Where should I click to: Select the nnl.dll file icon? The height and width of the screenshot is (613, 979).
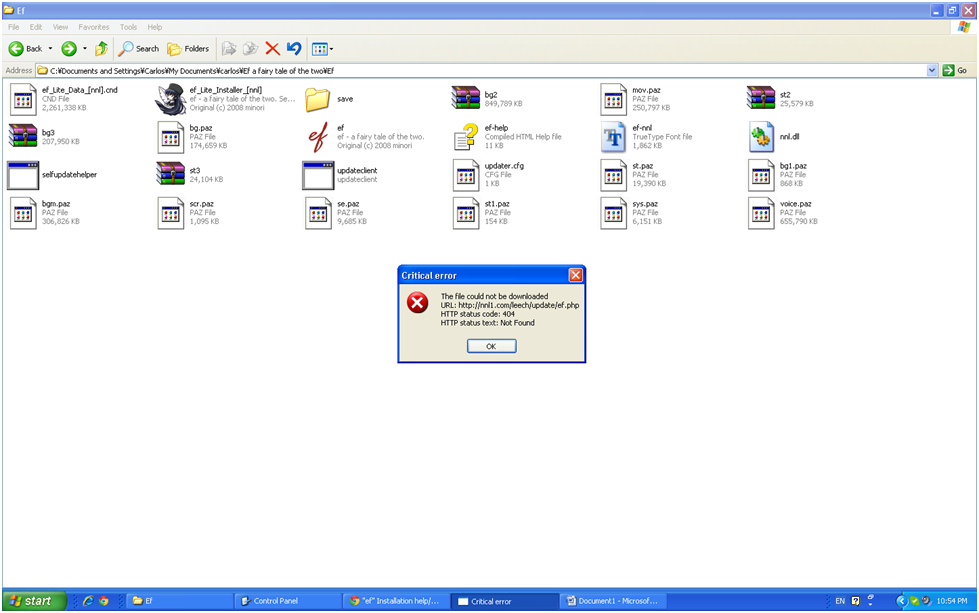761,136
